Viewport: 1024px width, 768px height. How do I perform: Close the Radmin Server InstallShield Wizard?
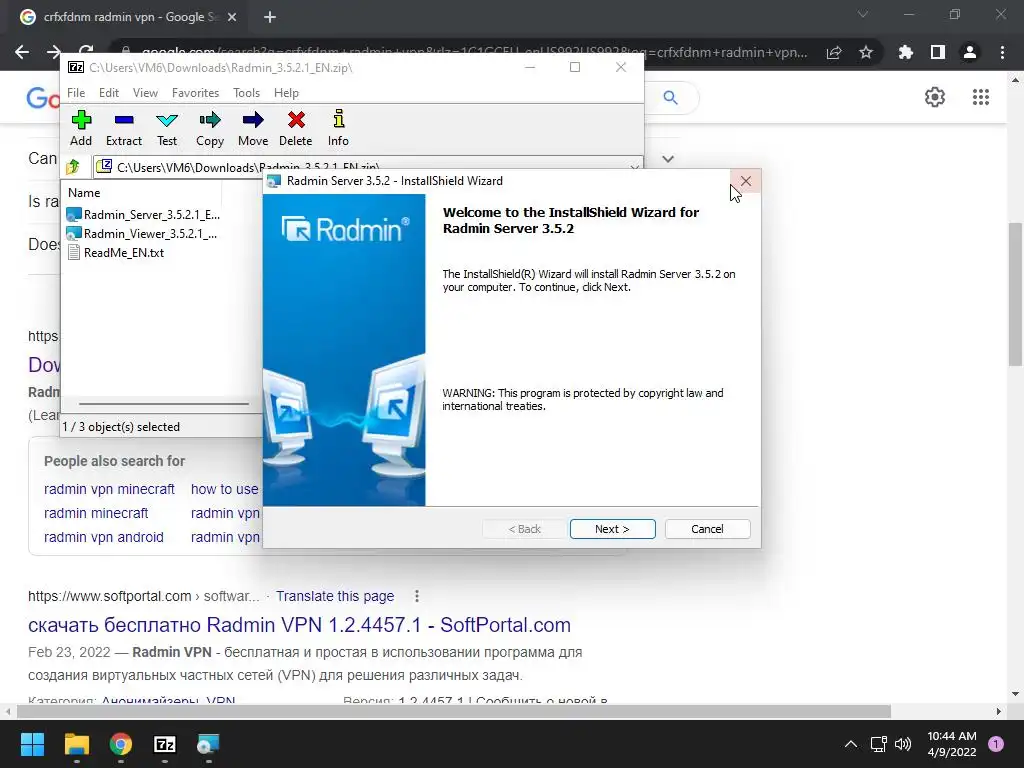click(746, 181)
